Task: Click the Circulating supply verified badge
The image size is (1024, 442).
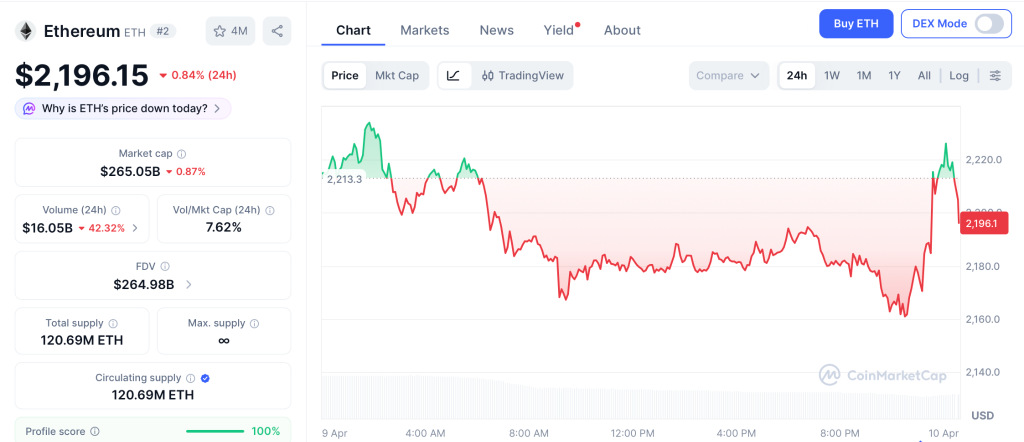Action: coord(205,378)
